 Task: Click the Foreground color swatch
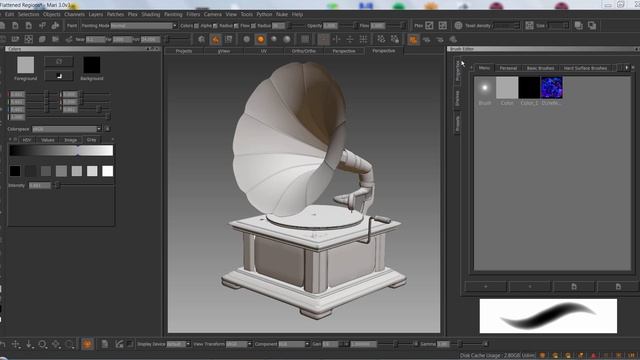pos(25,65)
